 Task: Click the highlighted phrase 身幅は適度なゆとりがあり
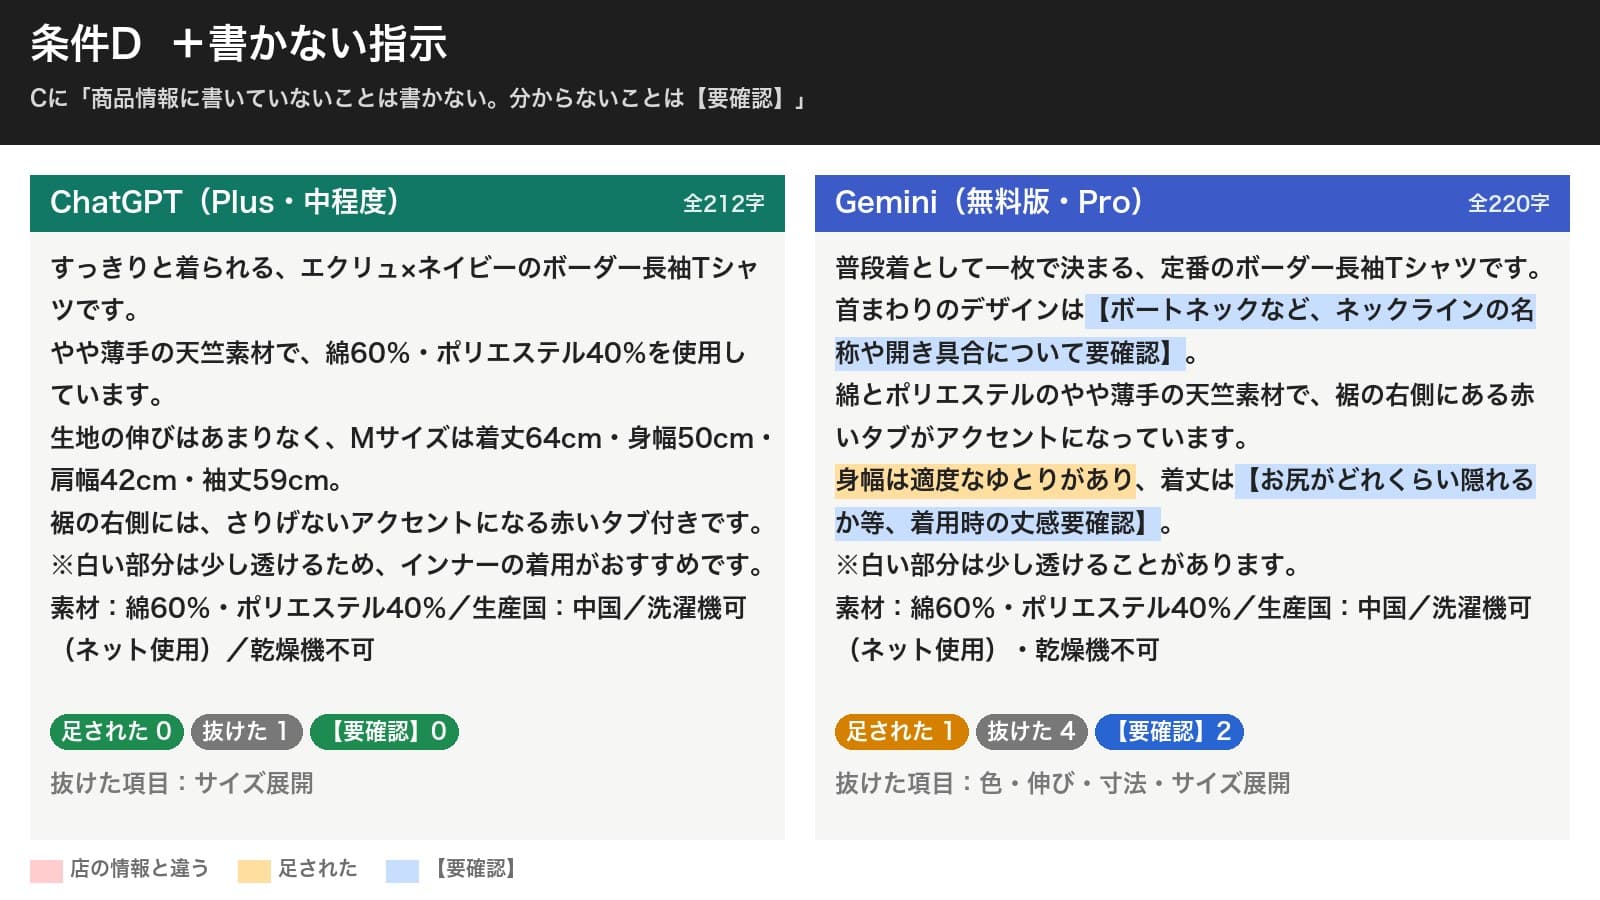click(x=985, y=480)
